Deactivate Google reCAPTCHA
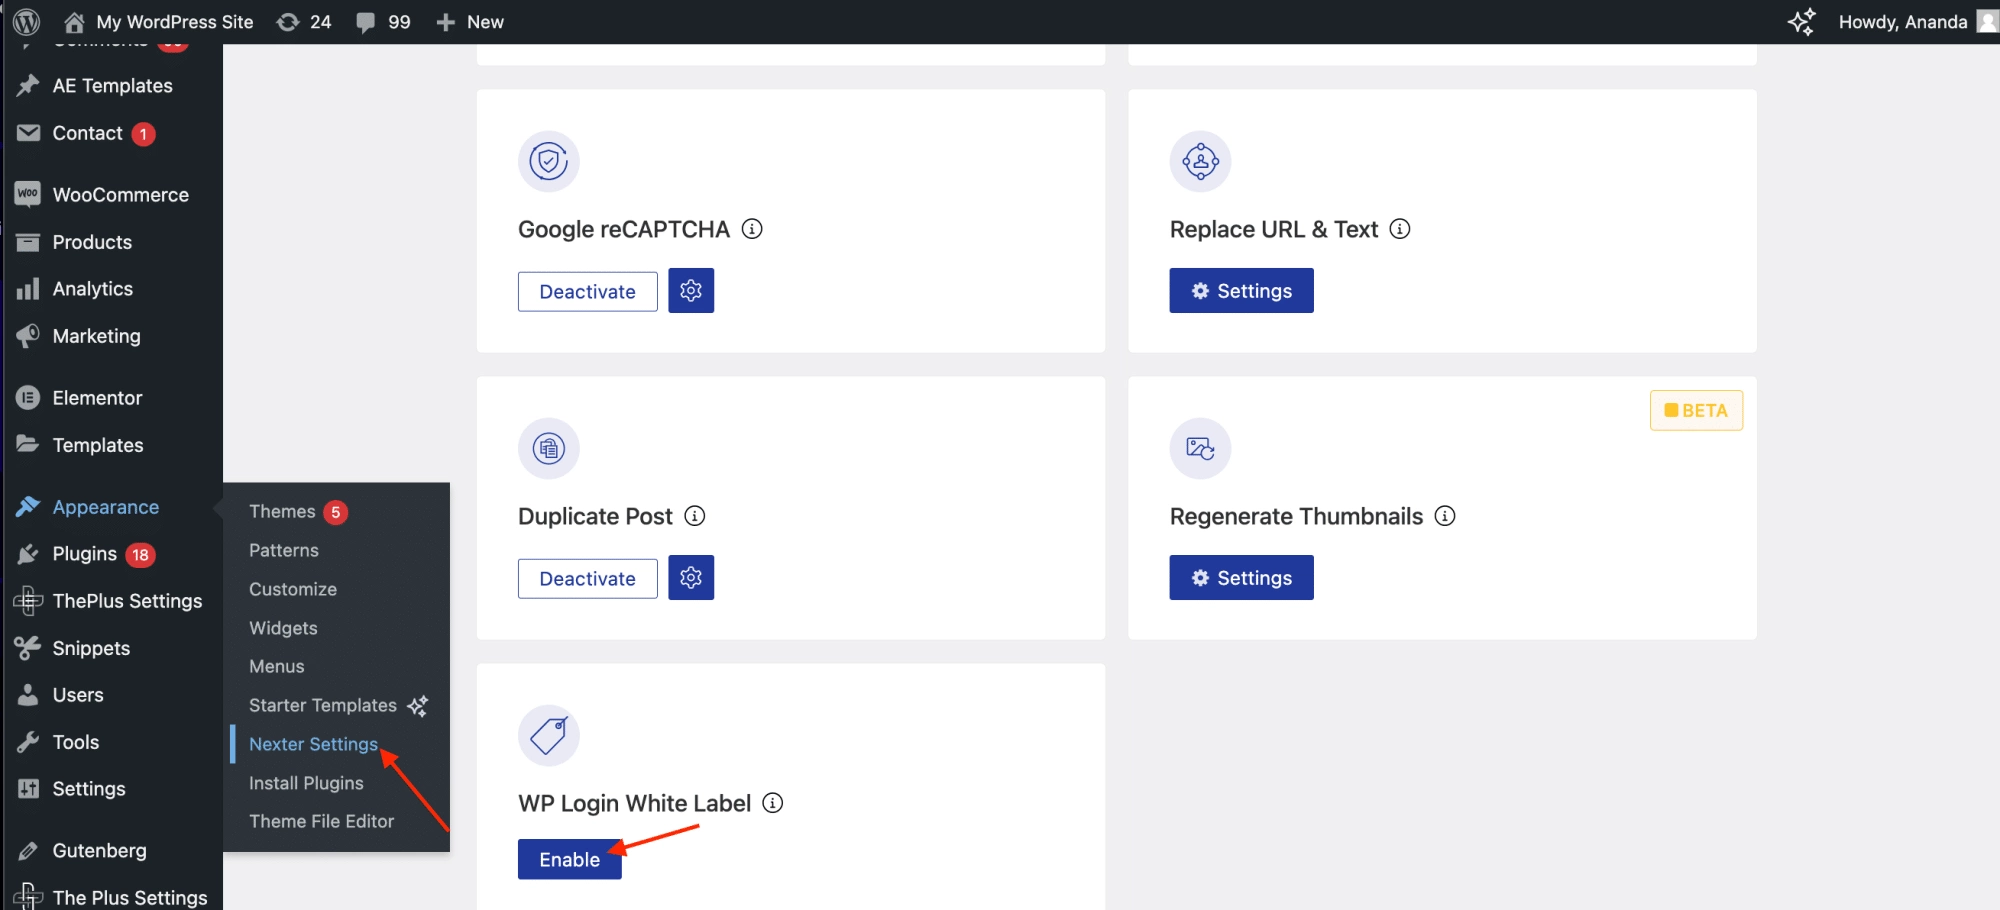2000x910 pixels. coord(587,291)
